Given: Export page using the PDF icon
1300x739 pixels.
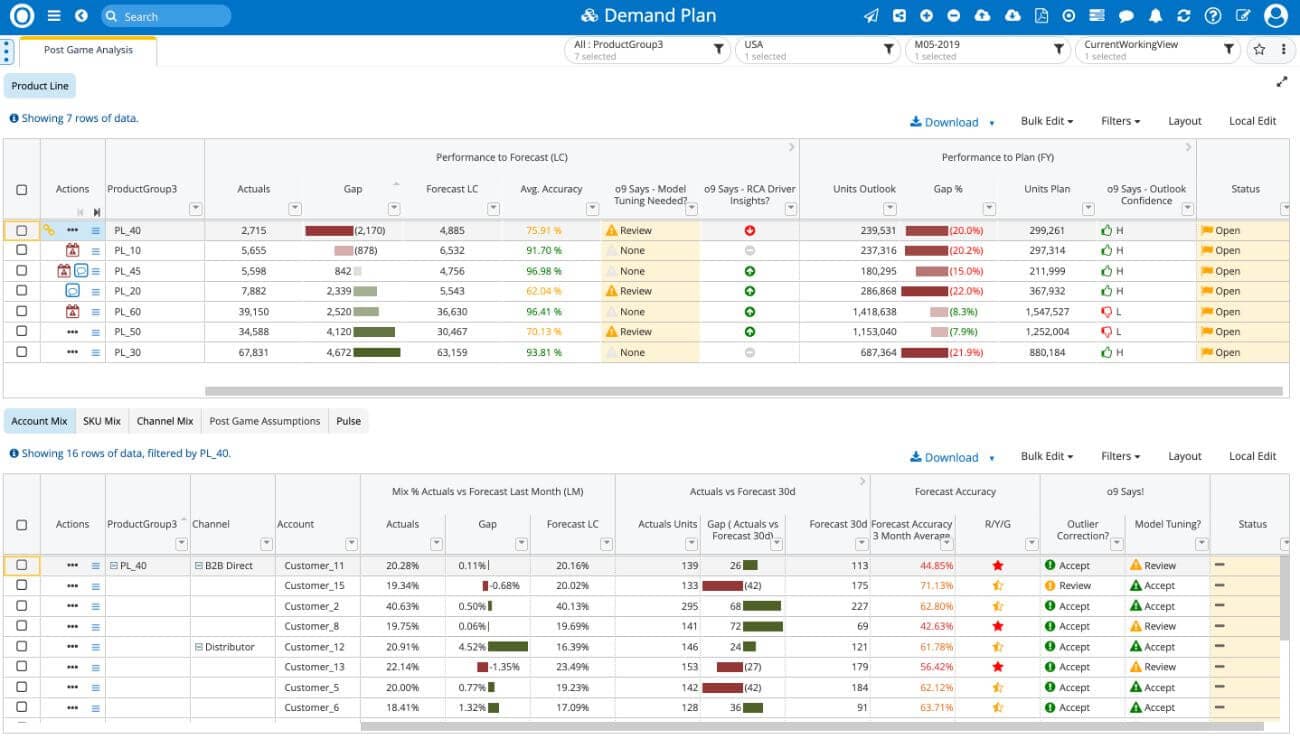Looking at the screenshot, I should tap(1041, 16).
